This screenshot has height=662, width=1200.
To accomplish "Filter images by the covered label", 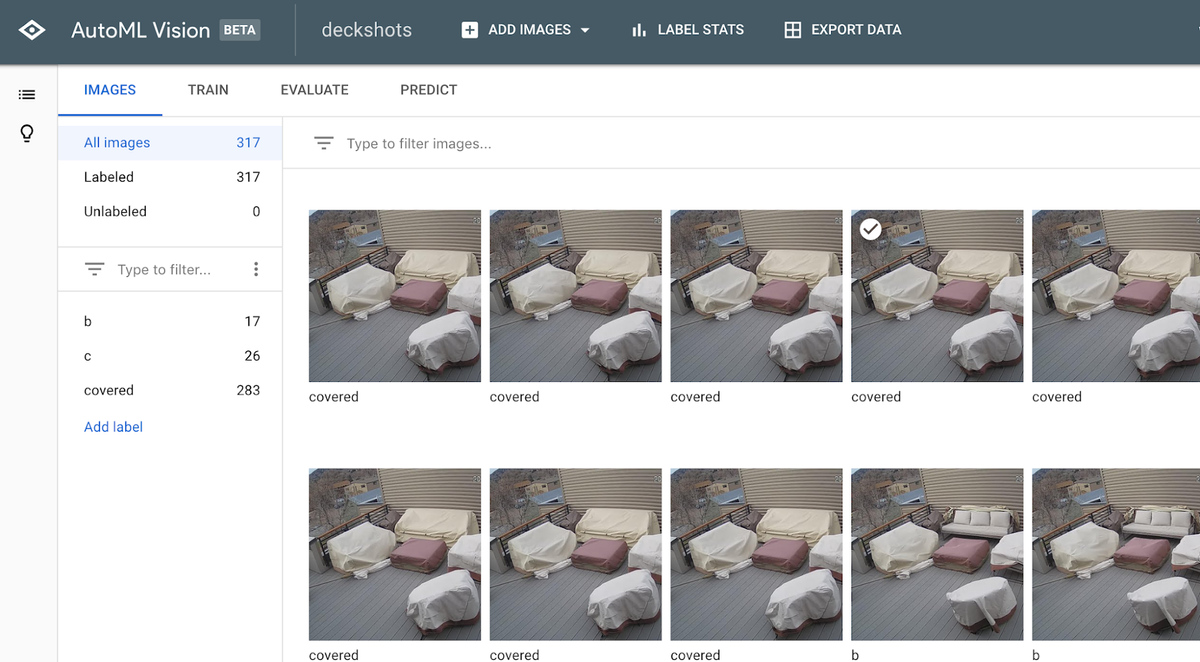I will [109, 391].
